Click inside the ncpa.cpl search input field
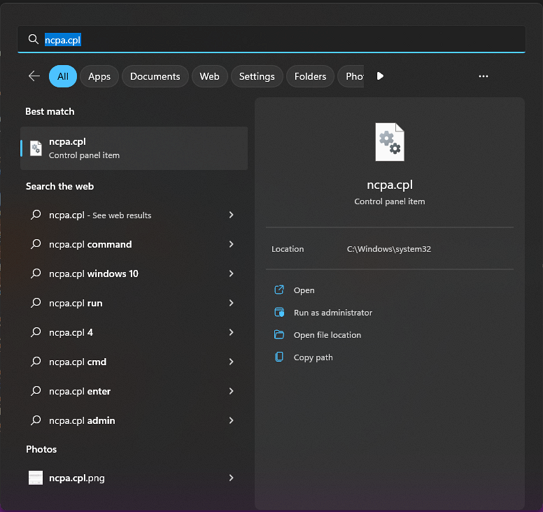543x512 pixels. [272, 39]
